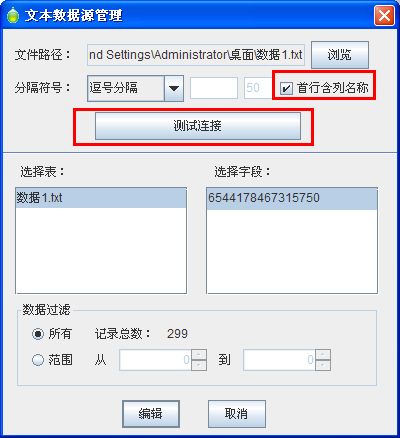The height and width of the screenshot is (438, 400).
Task: Open the 逗号分隔 separator dropdown arrow
Action: pyautogui.click(x=174, y=88)
